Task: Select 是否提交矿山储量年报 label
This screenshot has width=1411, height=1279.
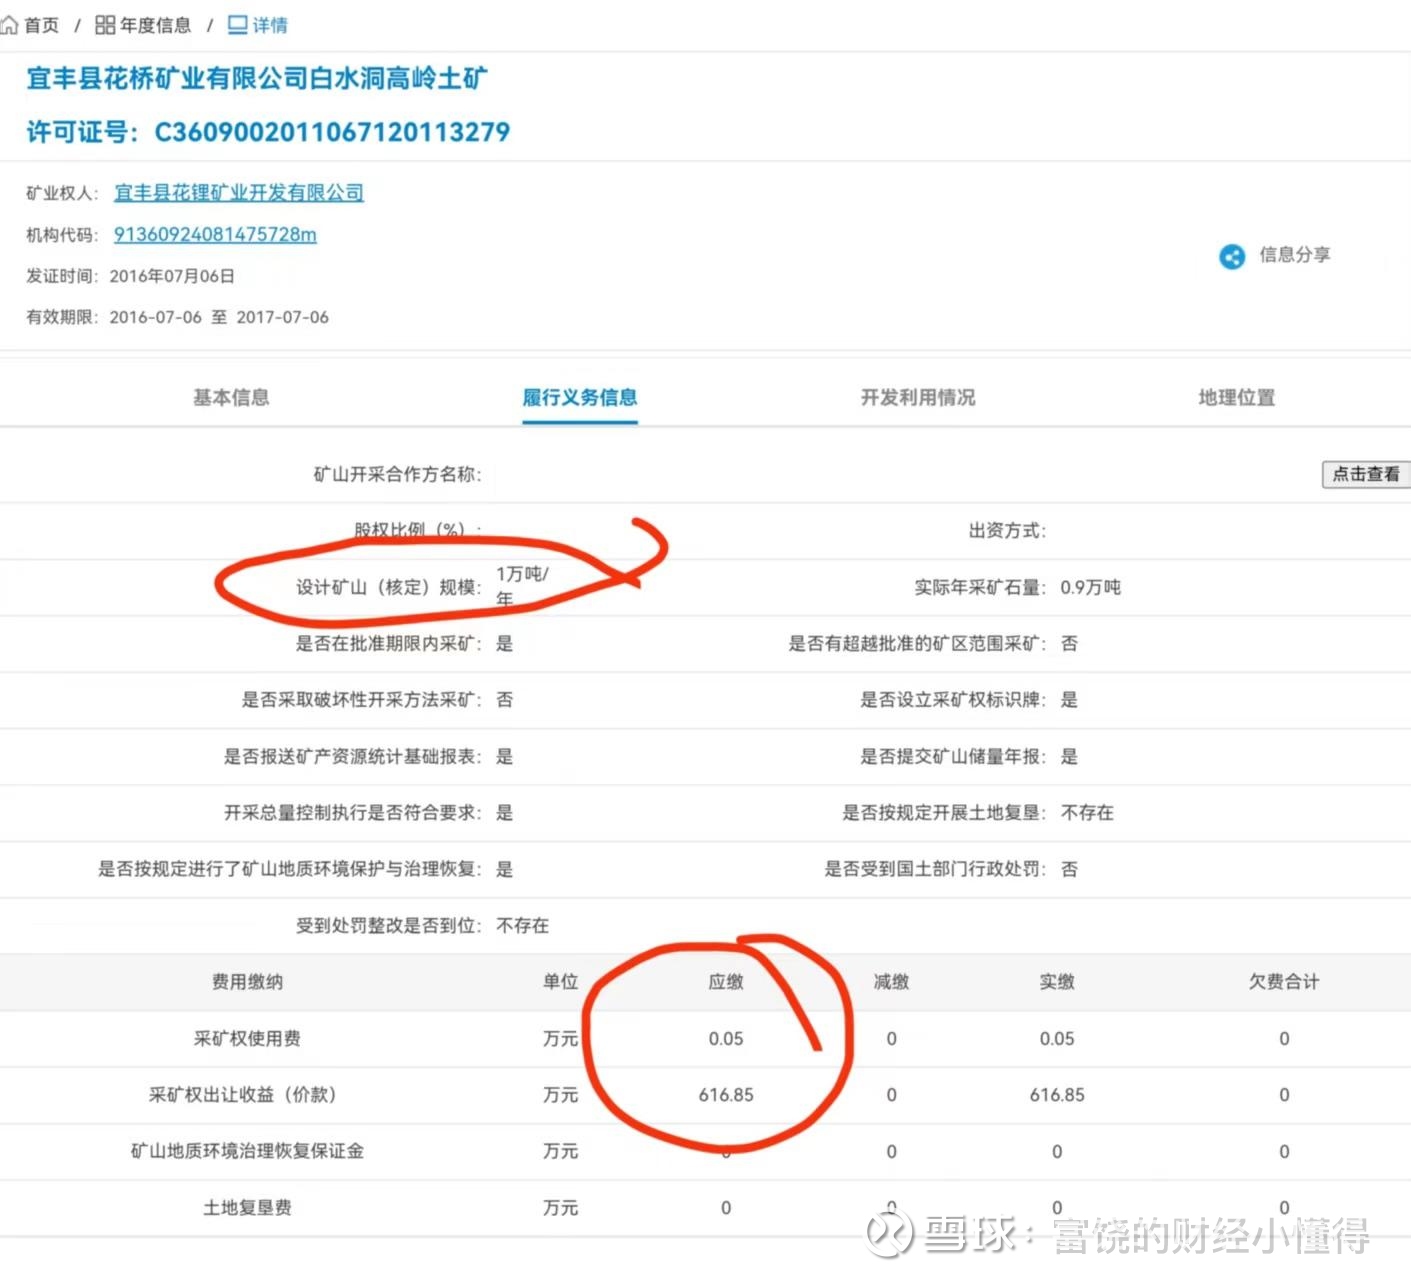Action: pos(953,756)
